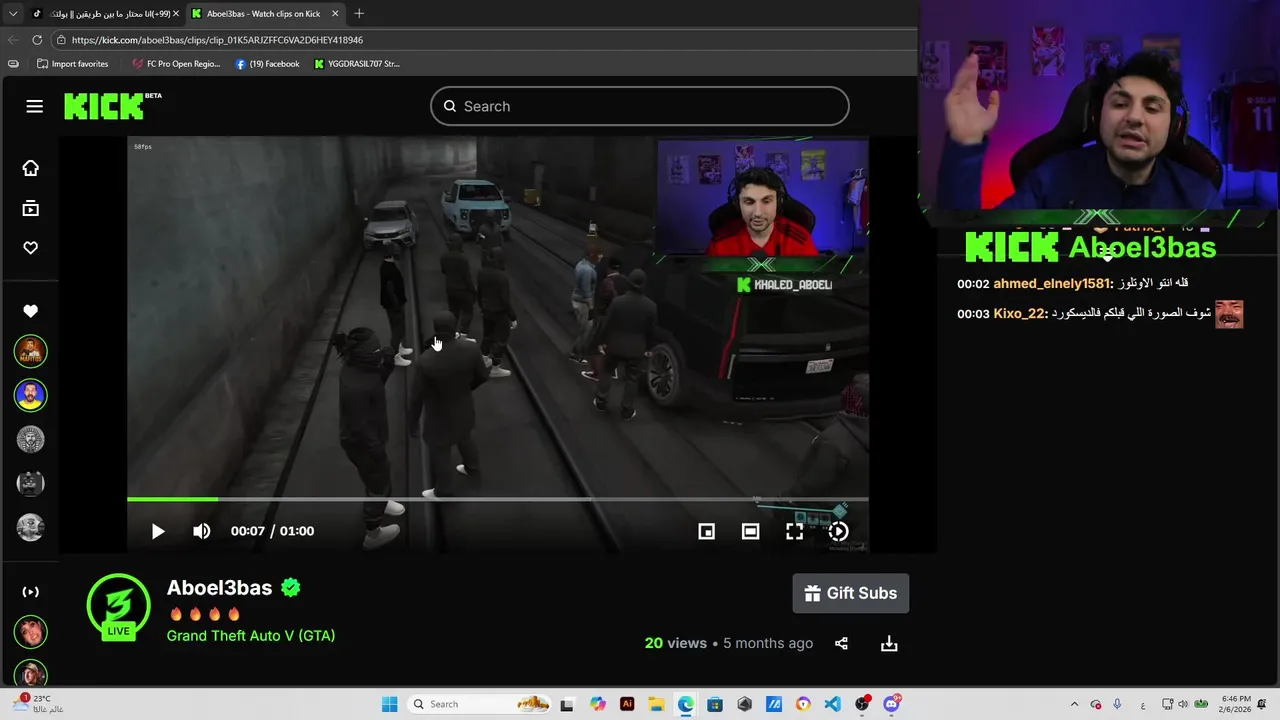Viewport: 1280px width, 720px height.
Task: Close the Aboel3bas Kick tab
Action: [x=335, y=14]
